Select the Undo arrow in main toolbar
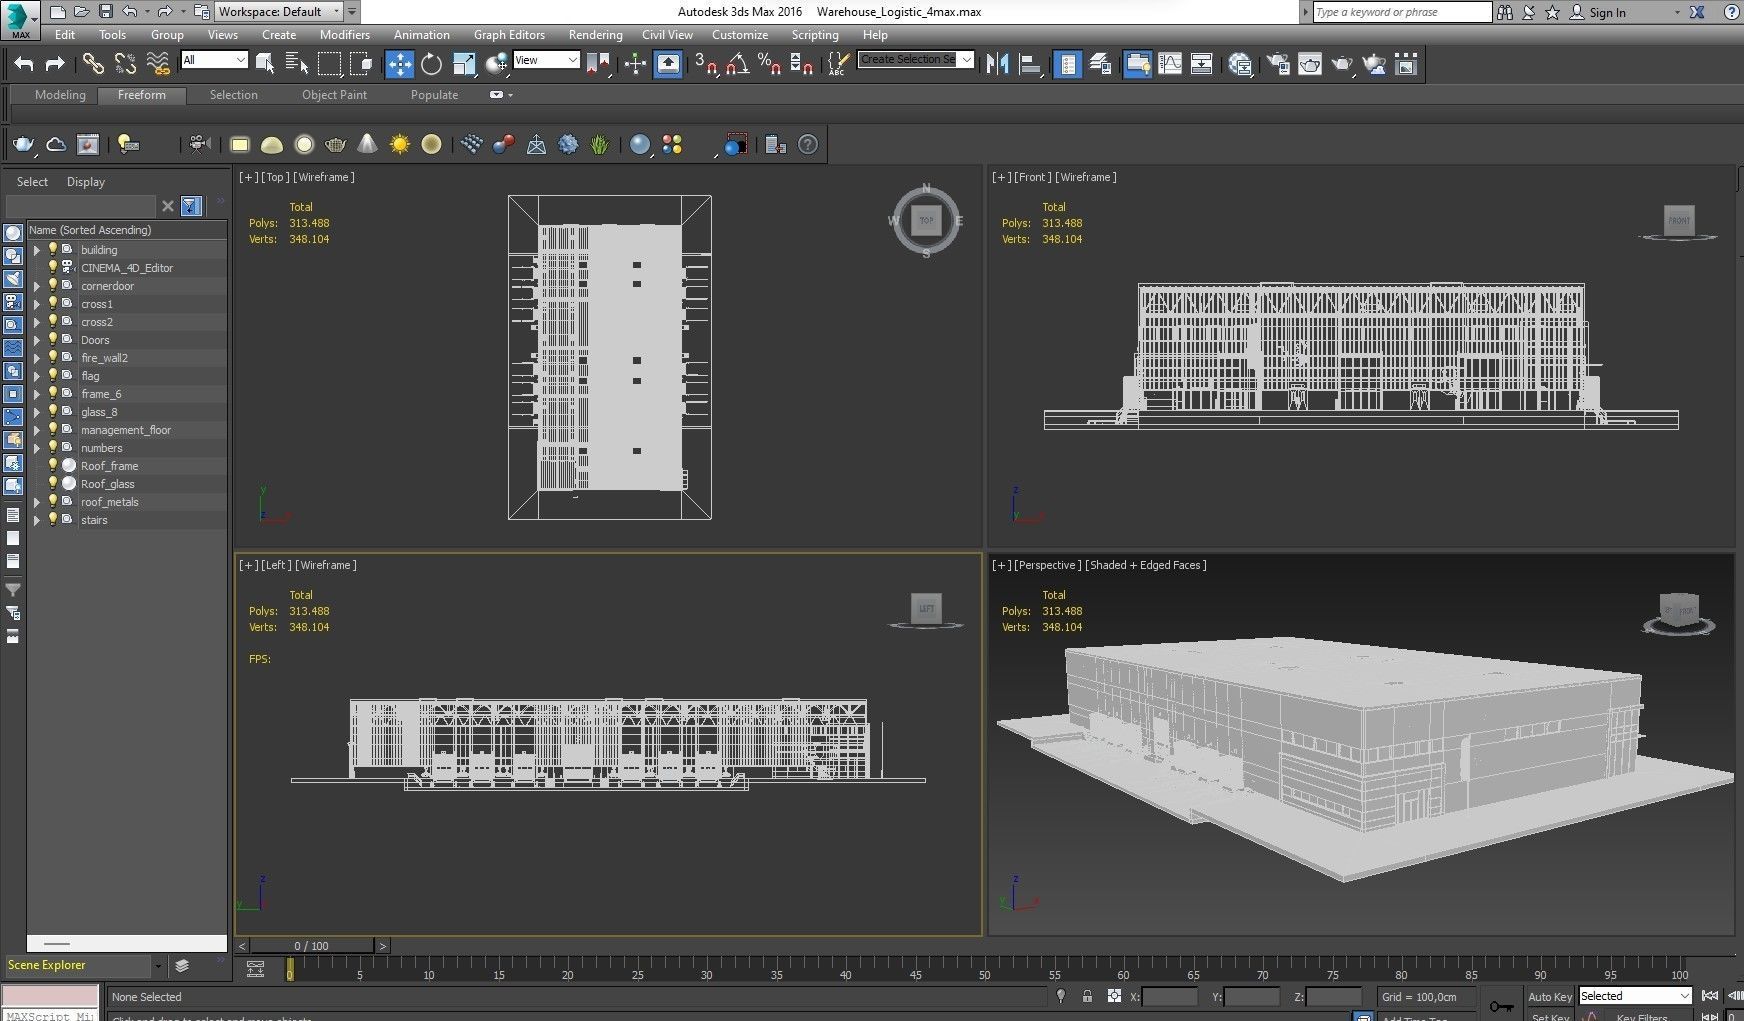This screenshot has width=1744, height=1021. [24, 64]
